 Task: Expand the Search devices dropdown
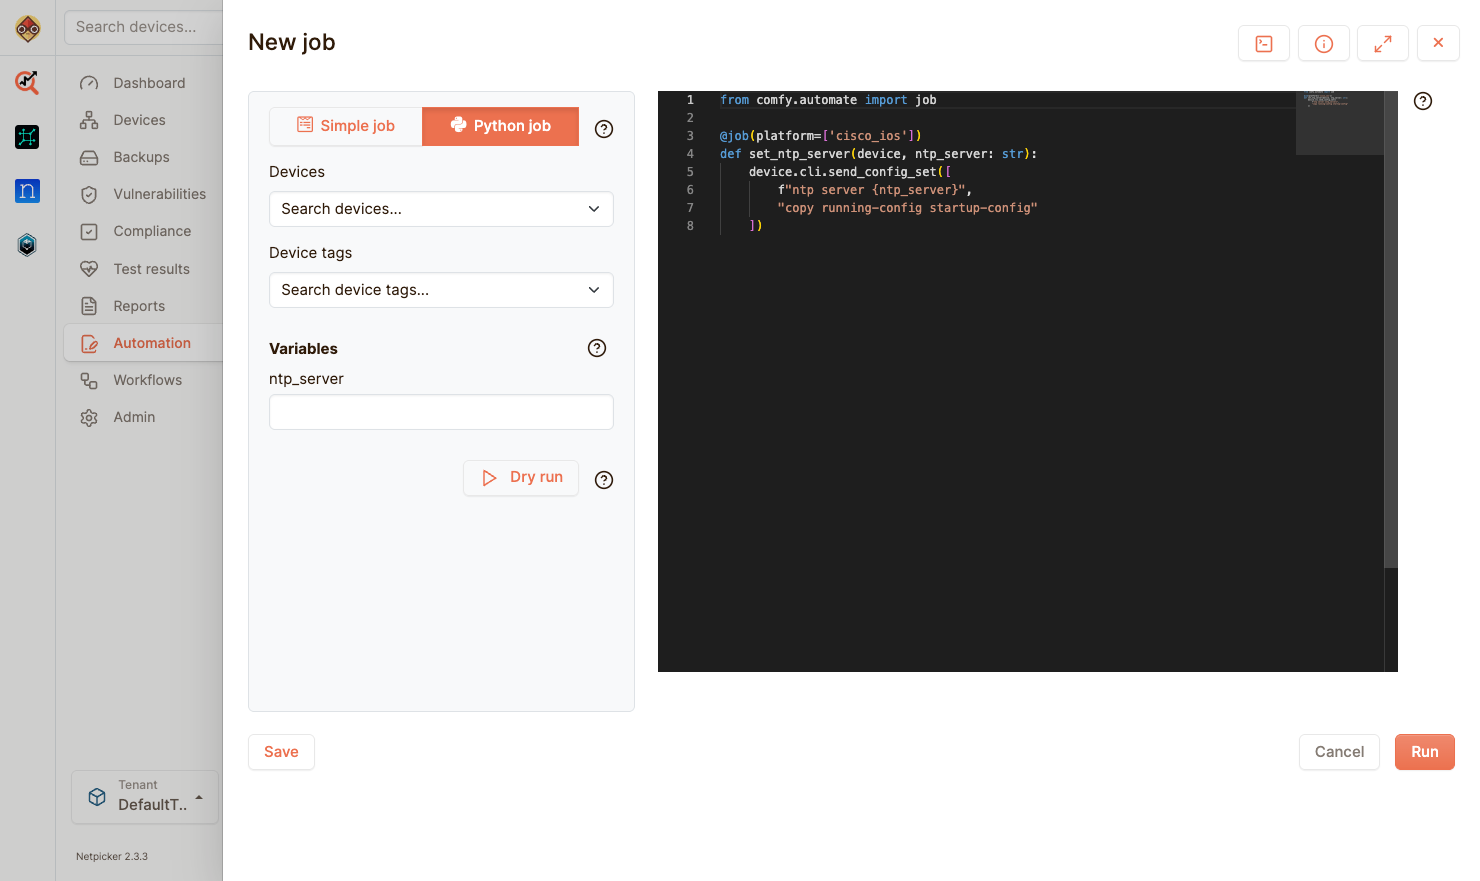(441, 209)
